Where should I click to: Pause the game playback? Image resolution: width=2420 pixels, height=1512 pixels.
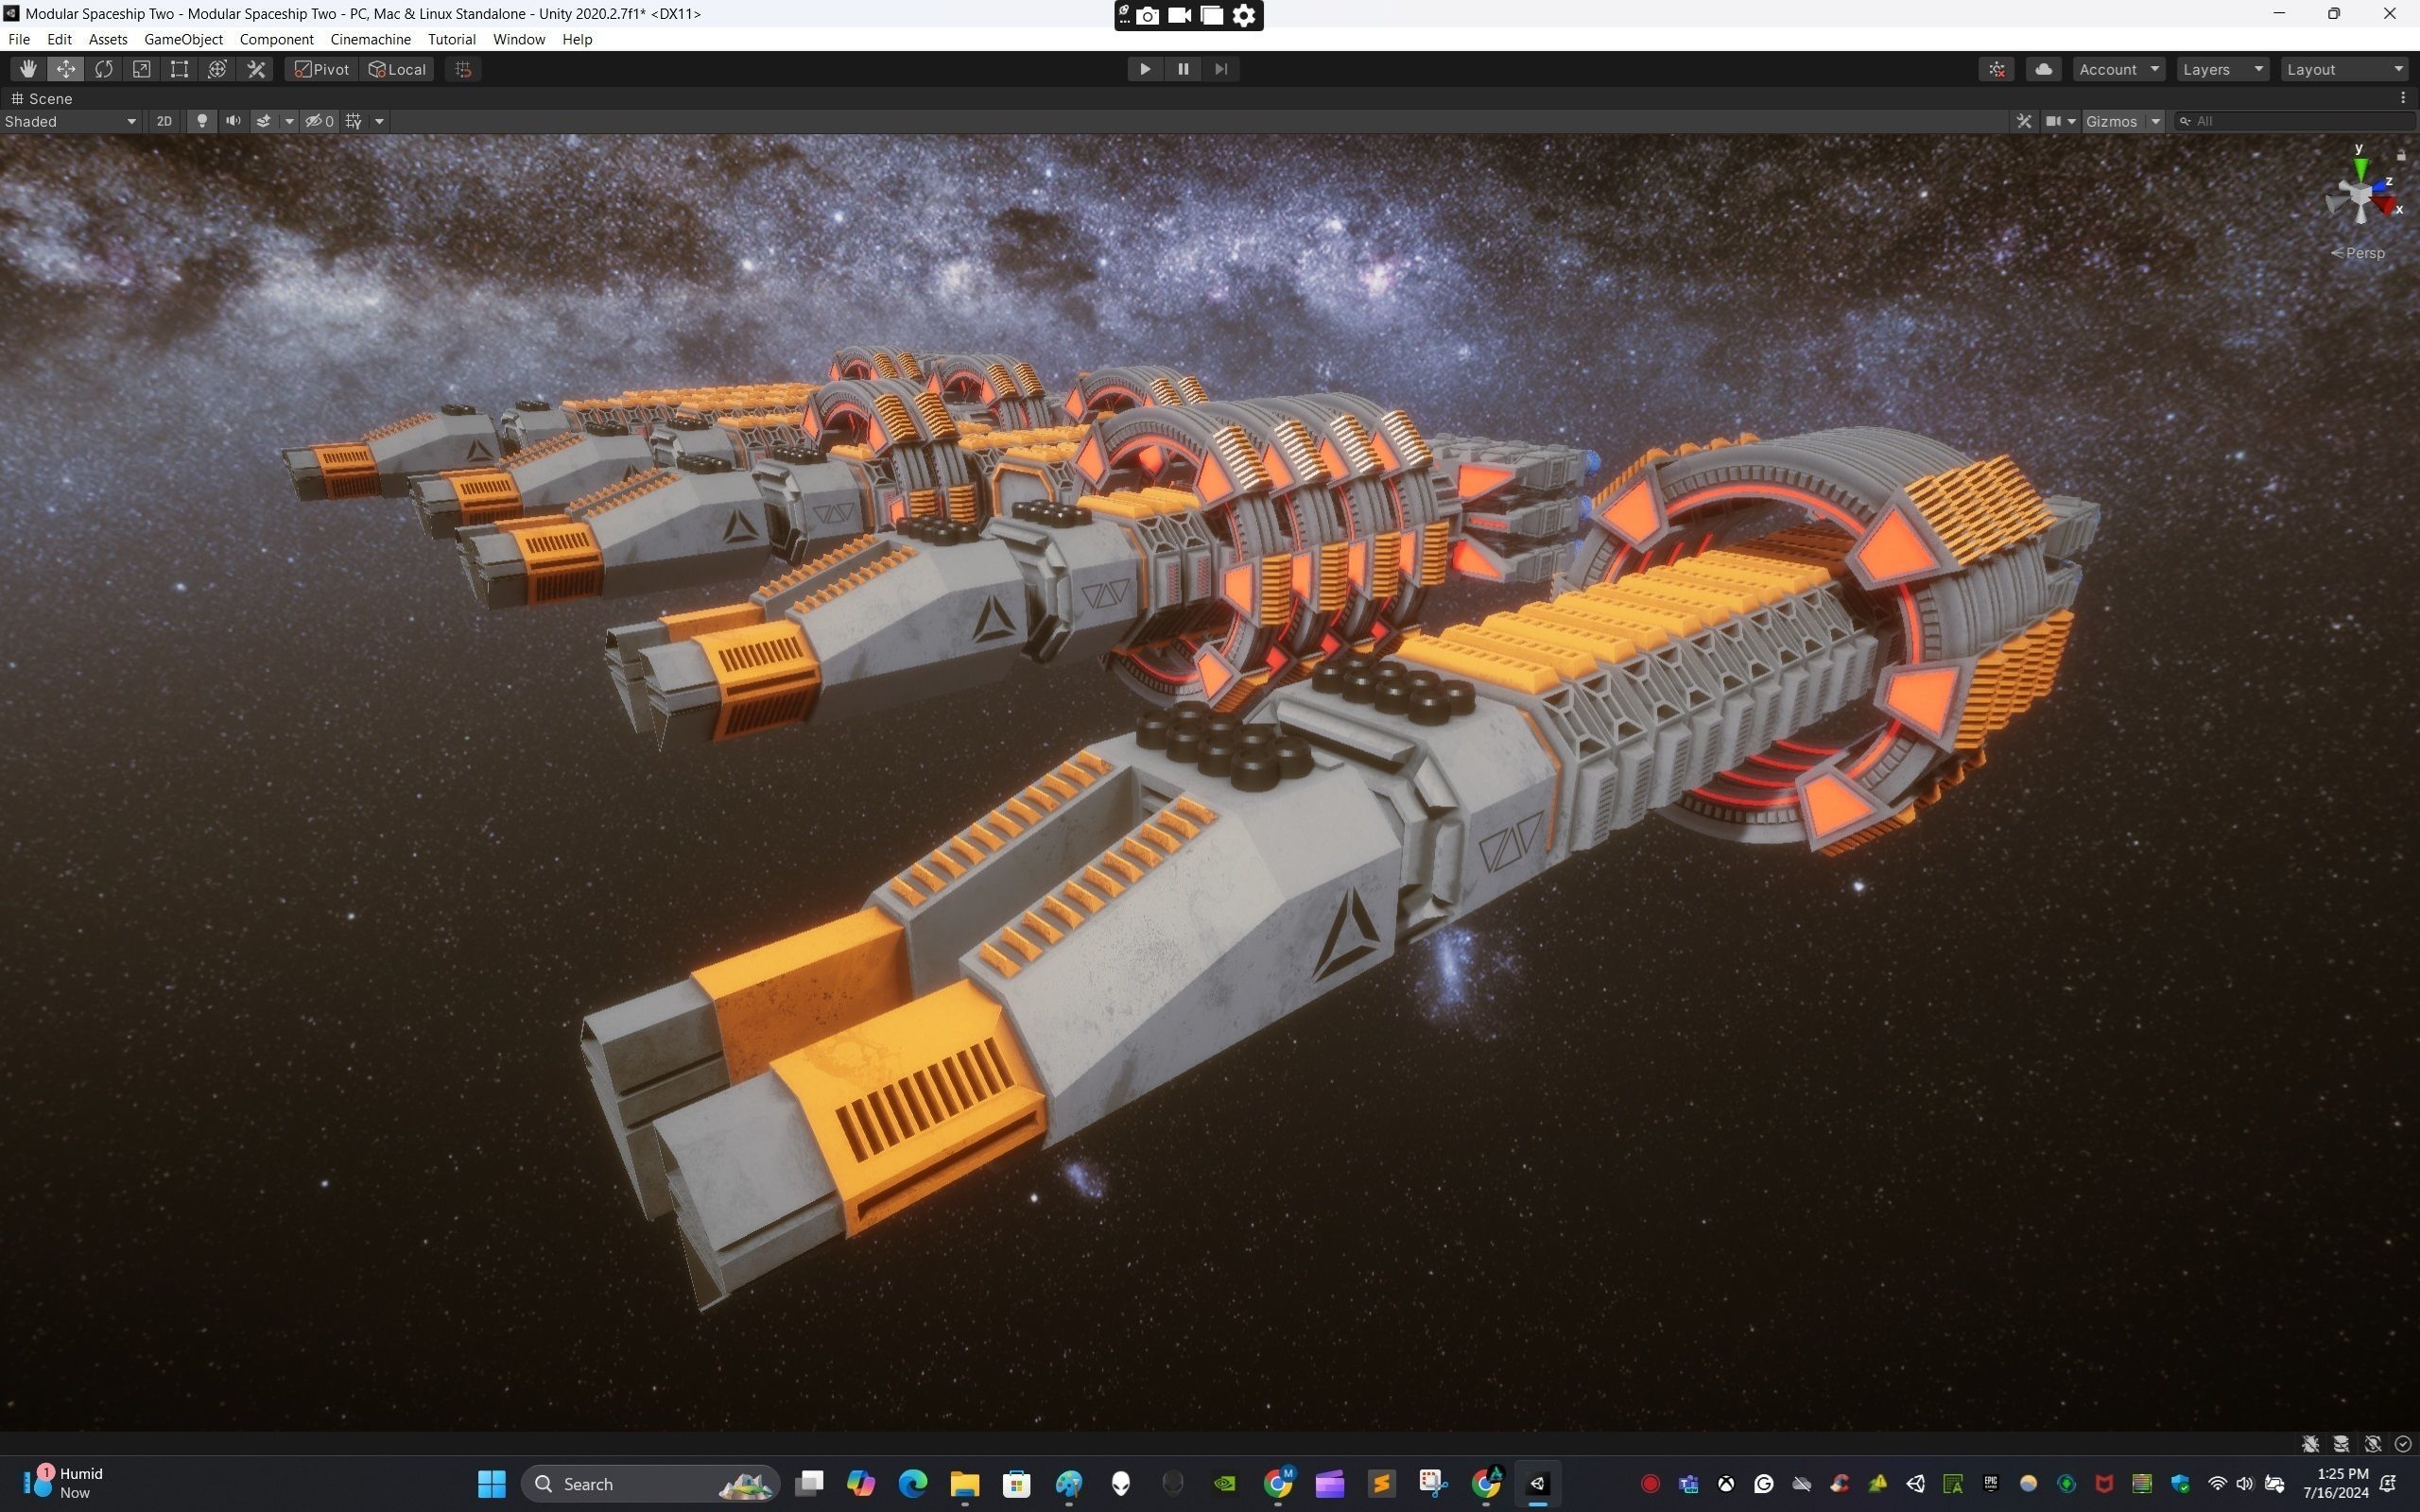coord(1183,69)
